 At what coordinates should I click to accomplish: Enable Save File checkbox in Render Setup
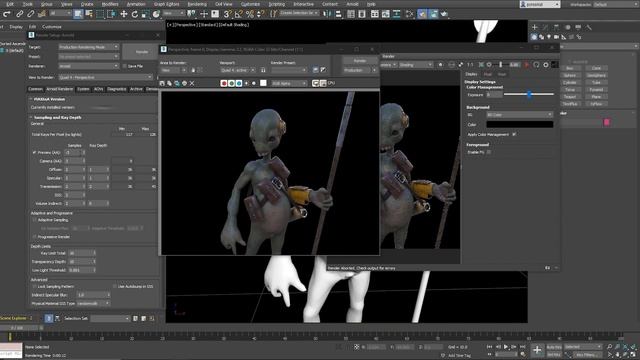[x=125, y=66]
